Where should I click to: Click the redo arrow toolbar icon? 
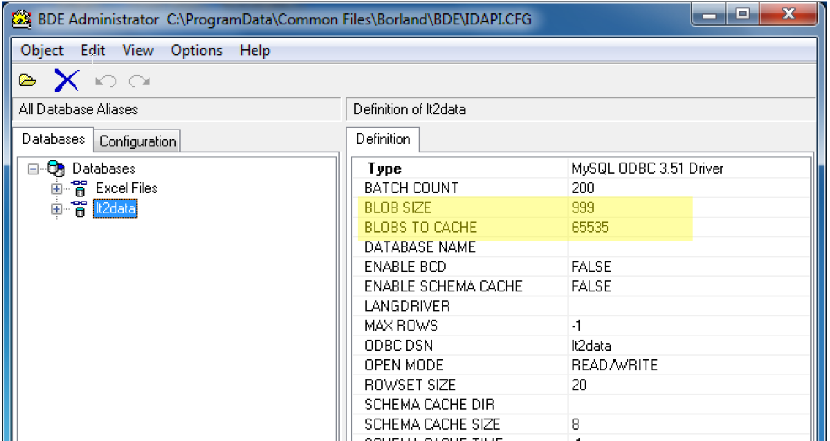(138, 79)
